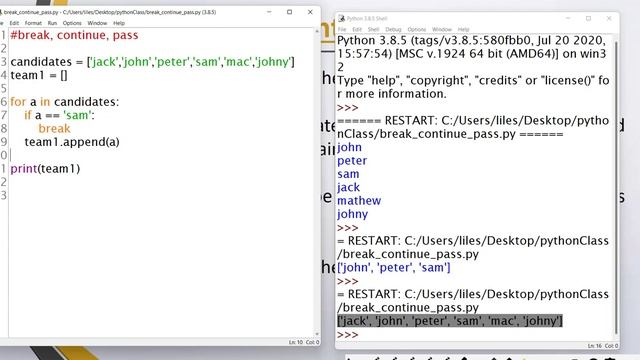Maximize the break_continue_pass.py editor window
Image resolution: width=640 pixels, height=360 pixels.
pos(289,12)
